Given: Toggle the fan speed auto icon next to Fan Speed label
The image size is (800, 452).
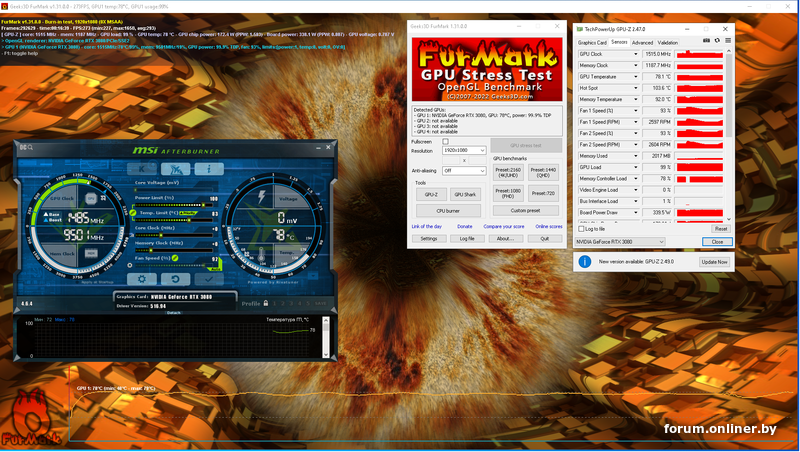Looking at the screenshot, I should click(175, 258).
